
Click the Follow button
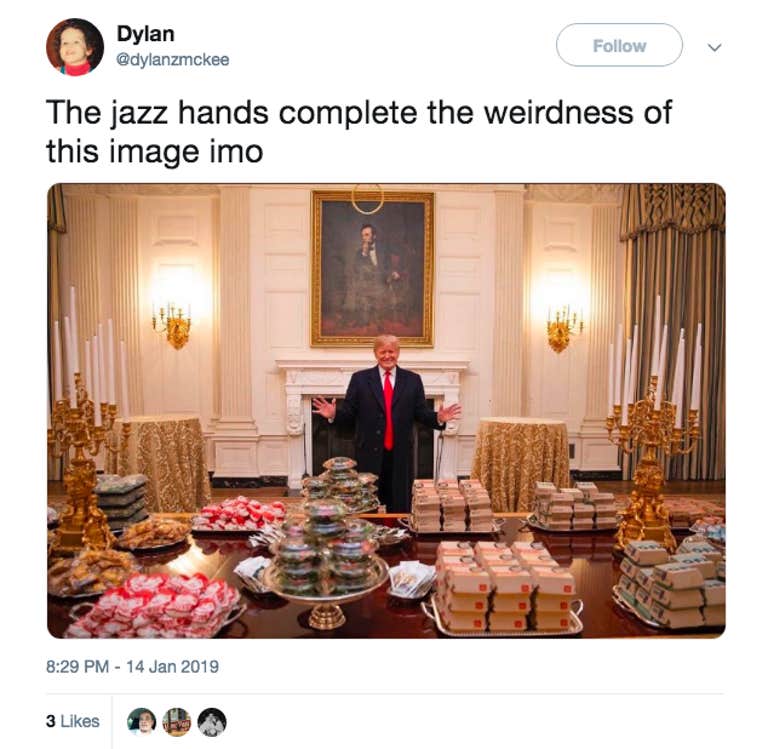[x=619, y=45]
